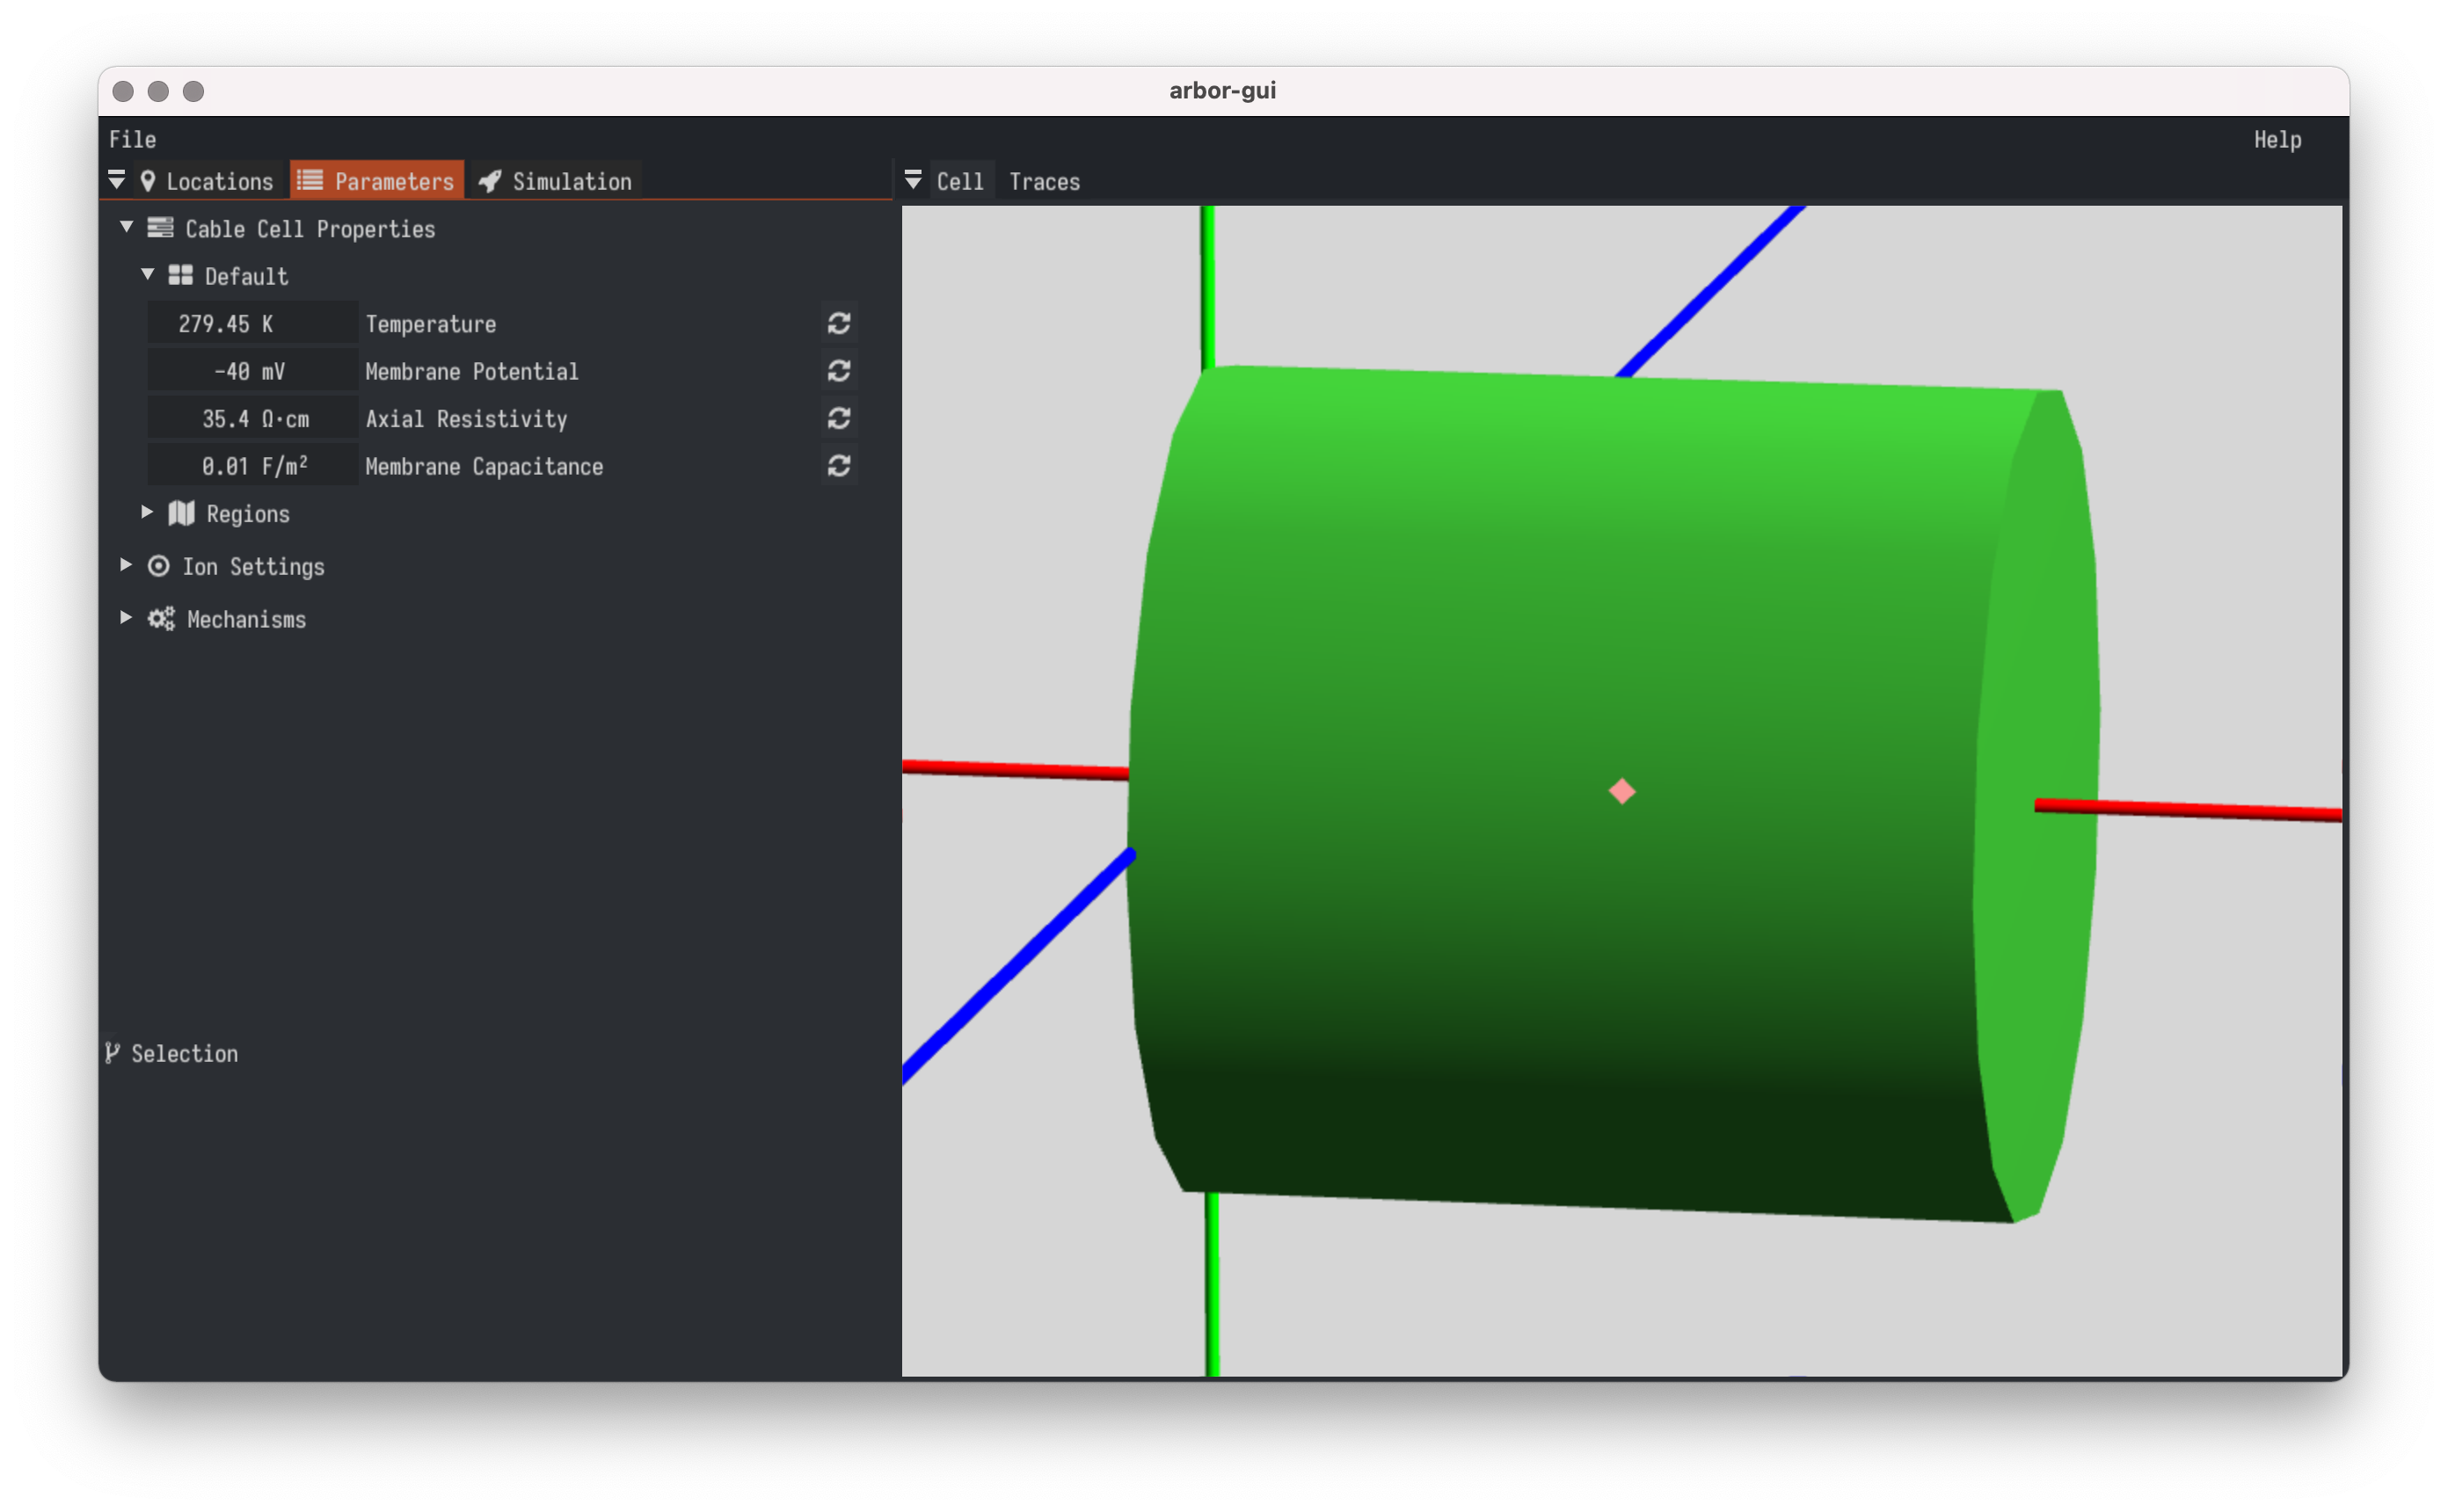Click the Membrane Capacitance reset icon
The image size is (2448, 1512).
(x=838, y=466)
